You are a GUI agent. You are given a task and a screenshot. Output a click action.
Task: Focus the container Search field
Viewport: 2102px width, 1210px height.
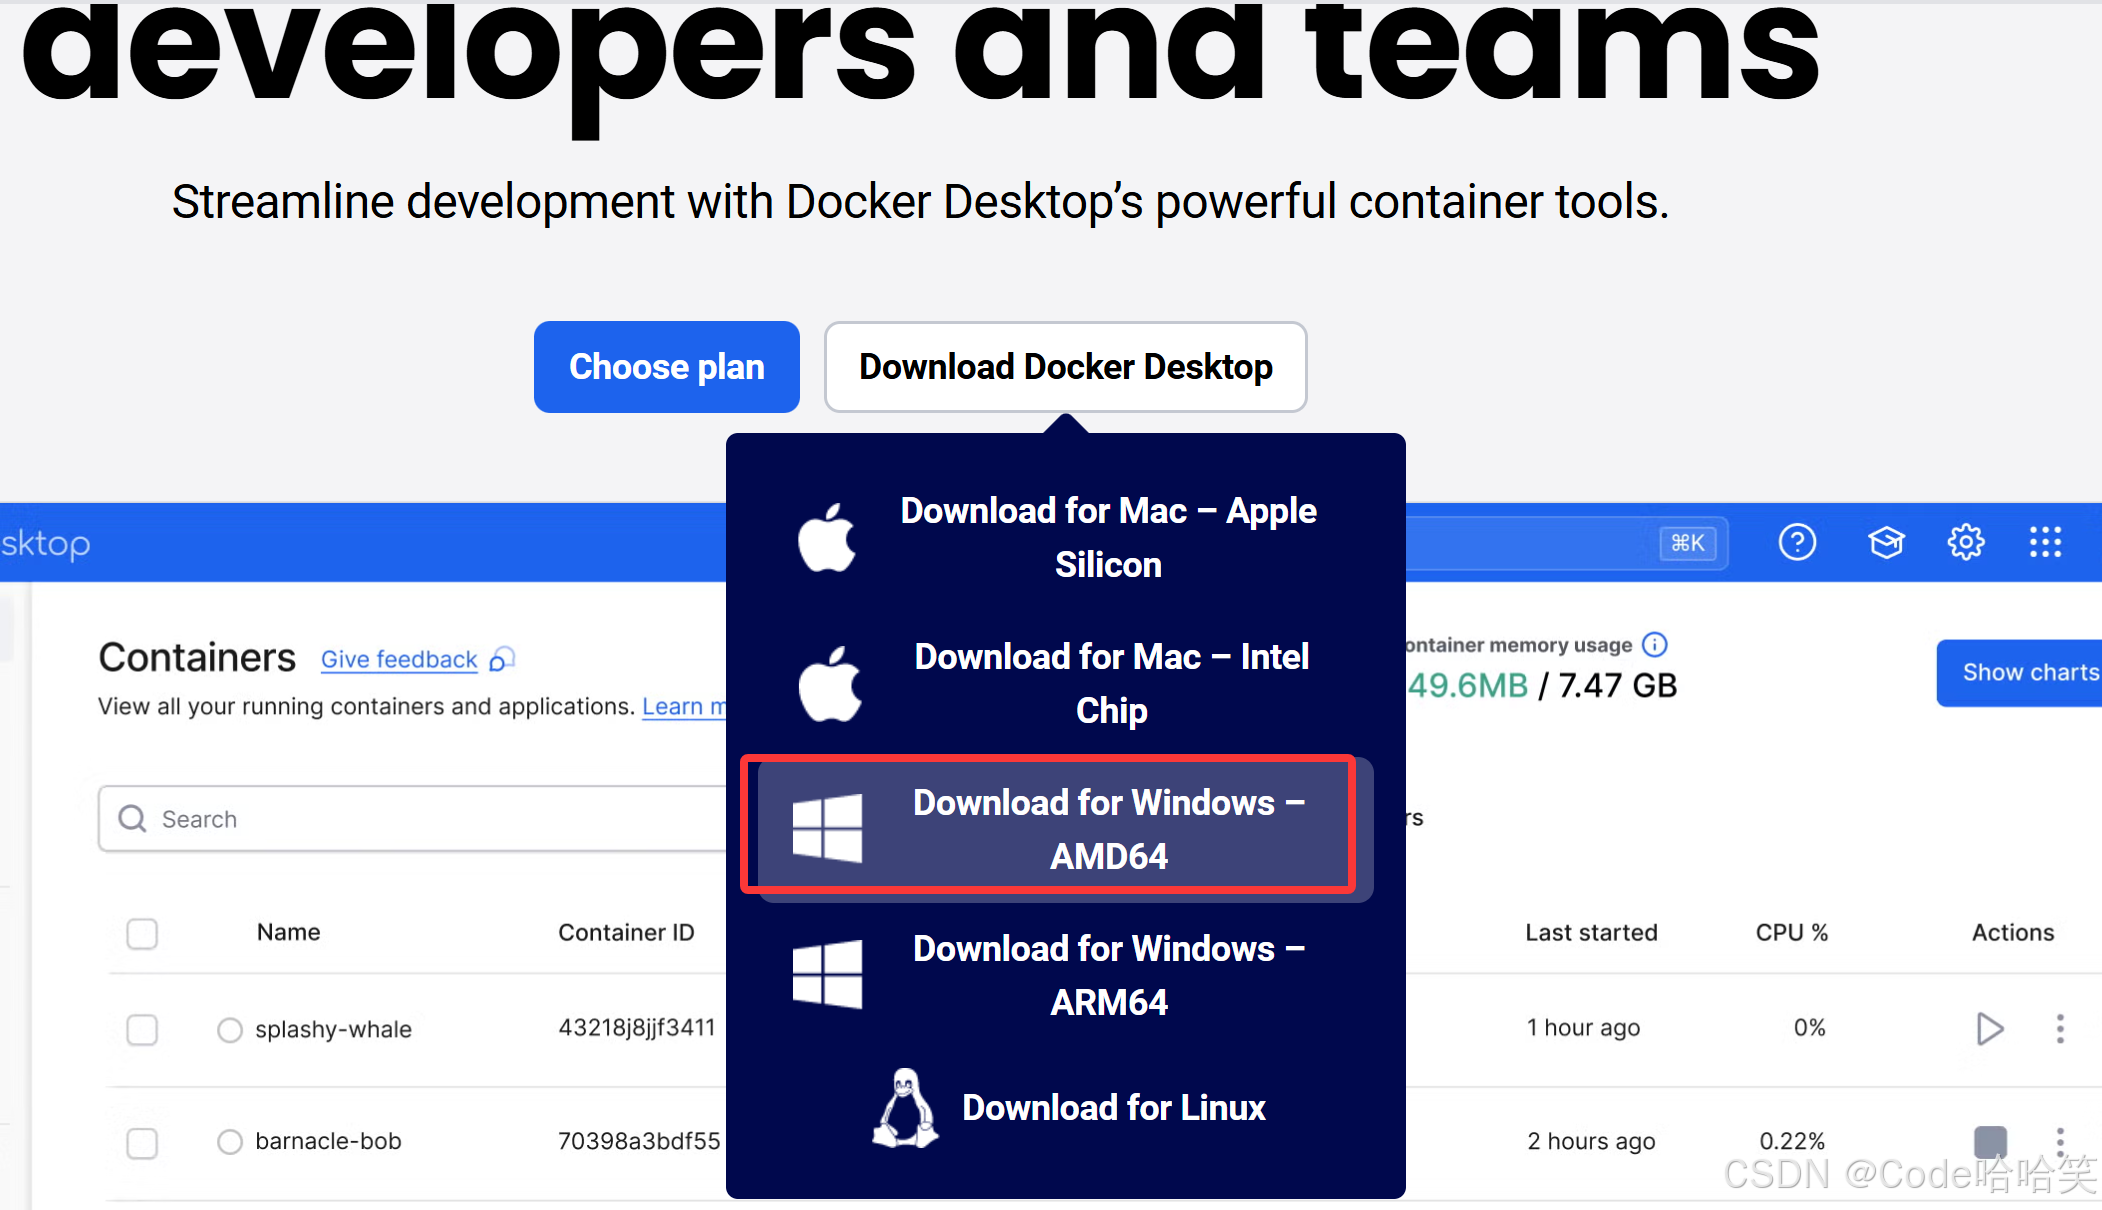coord(412,819)
